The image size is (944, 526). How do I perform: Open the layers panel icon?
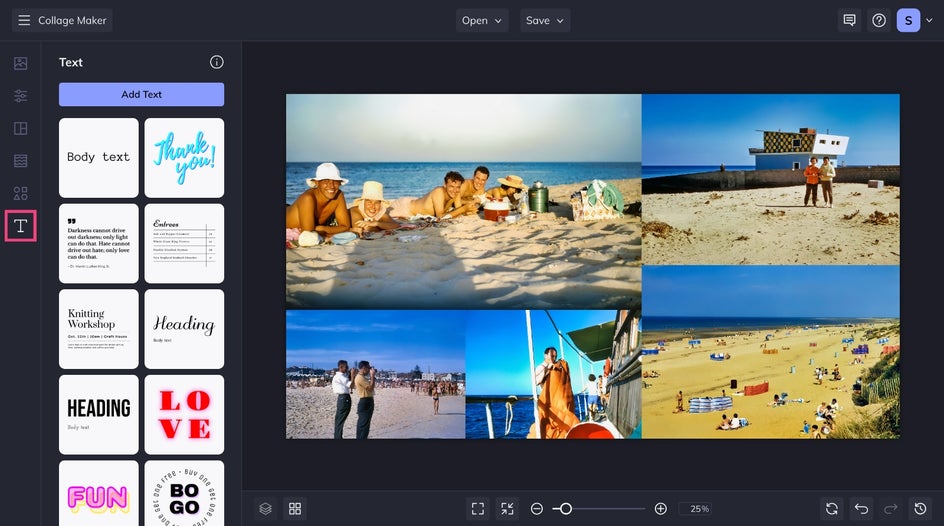click(x=266, y=509)
